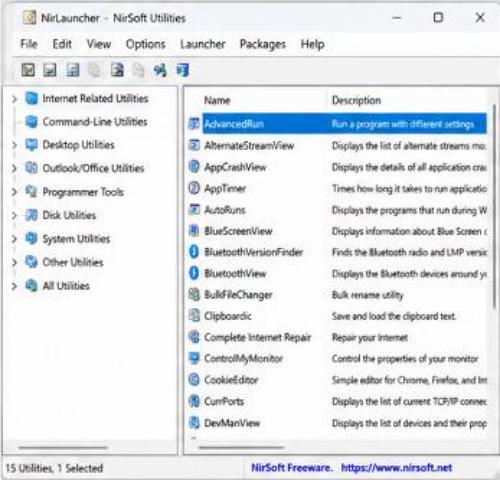Click the AlternateStreamView row icon
This screenshot has height=480, width=500.
coord(194,145)
